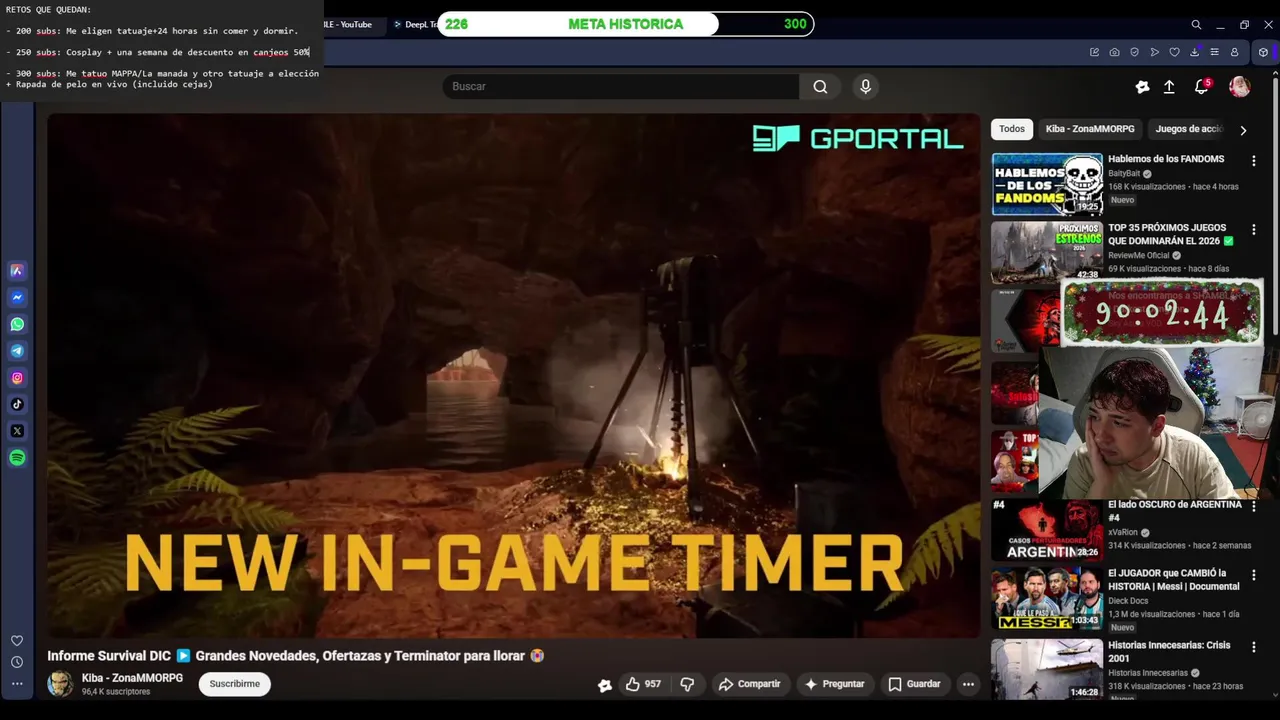Switch to the DeepL browser tab
Viewport: 1280px width, 720px height.
pos(414,24)
